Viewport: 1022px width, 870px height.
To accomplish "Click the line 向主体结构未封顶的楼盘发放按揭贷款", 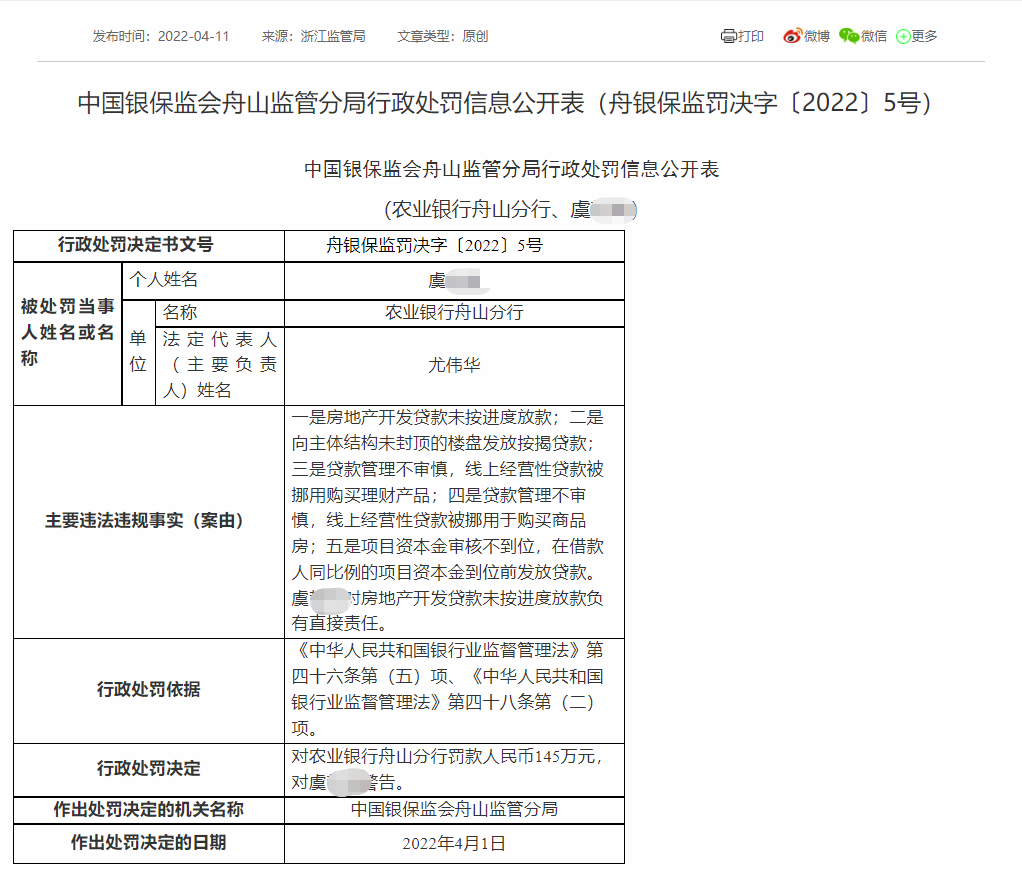I will pos(439,443).
